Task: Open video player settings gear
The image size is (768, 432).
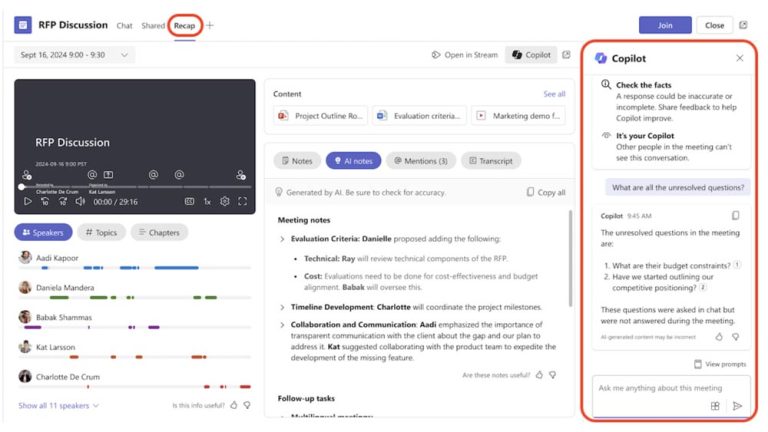Action: [225, 201]
